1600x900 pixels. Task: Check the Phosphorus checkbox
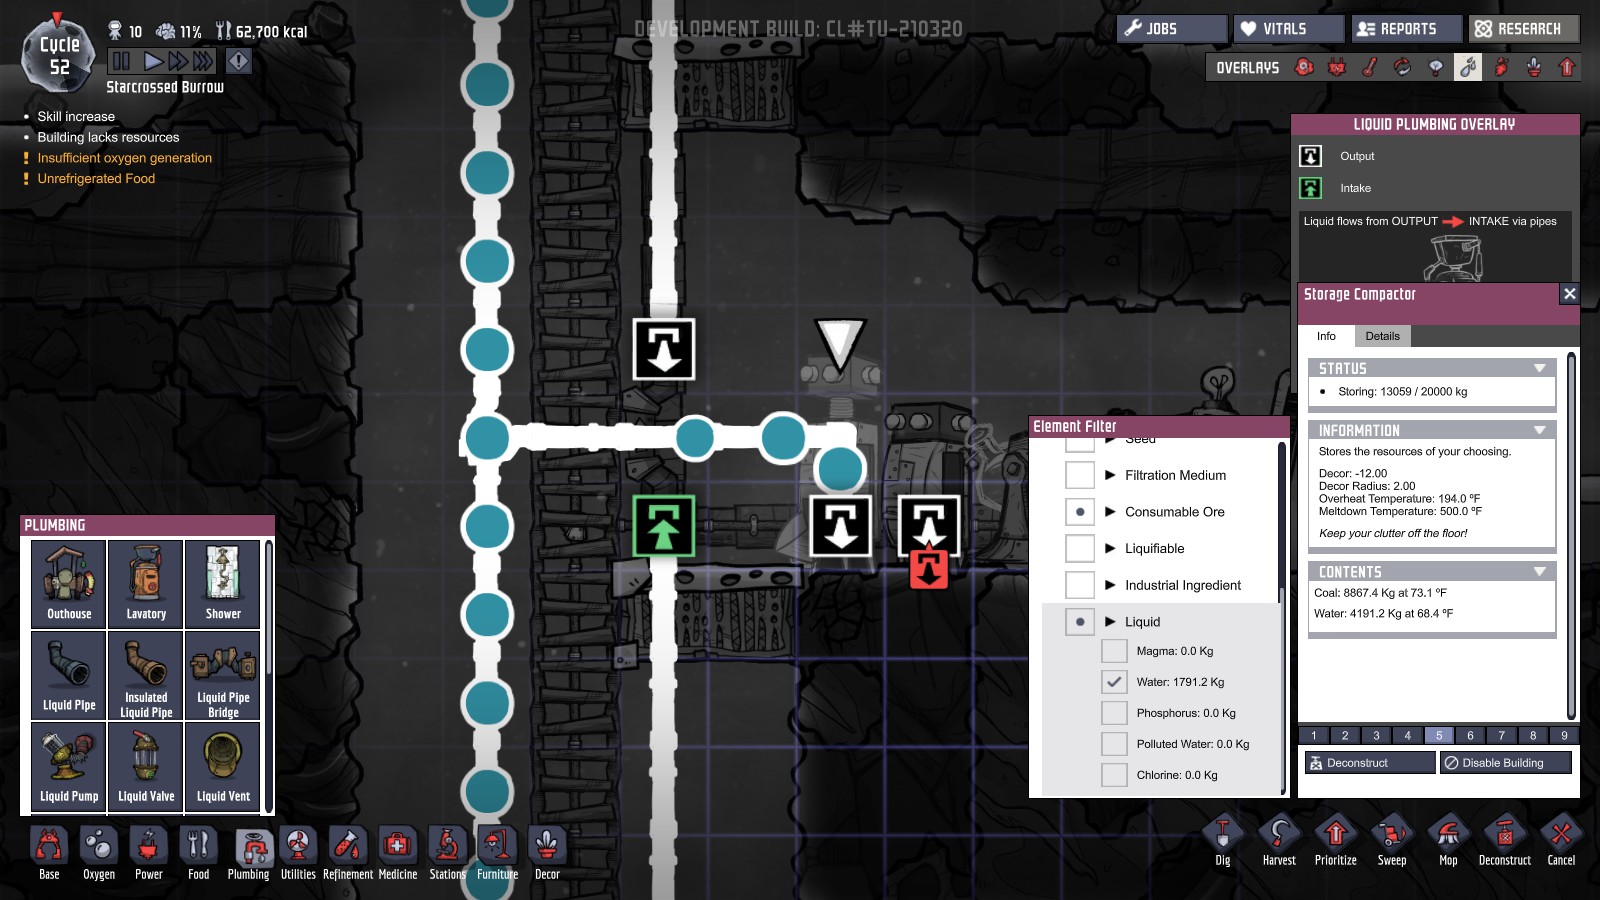1114,713
